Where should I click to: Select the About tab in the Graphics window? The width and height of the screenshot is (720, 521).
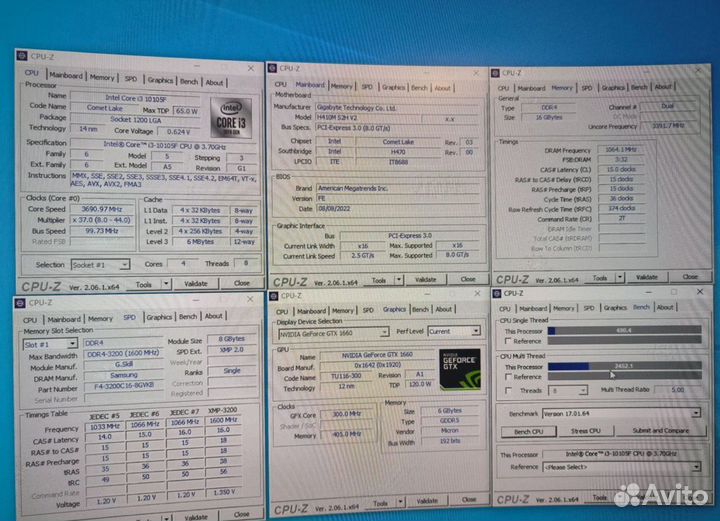[x=444, y=309]
